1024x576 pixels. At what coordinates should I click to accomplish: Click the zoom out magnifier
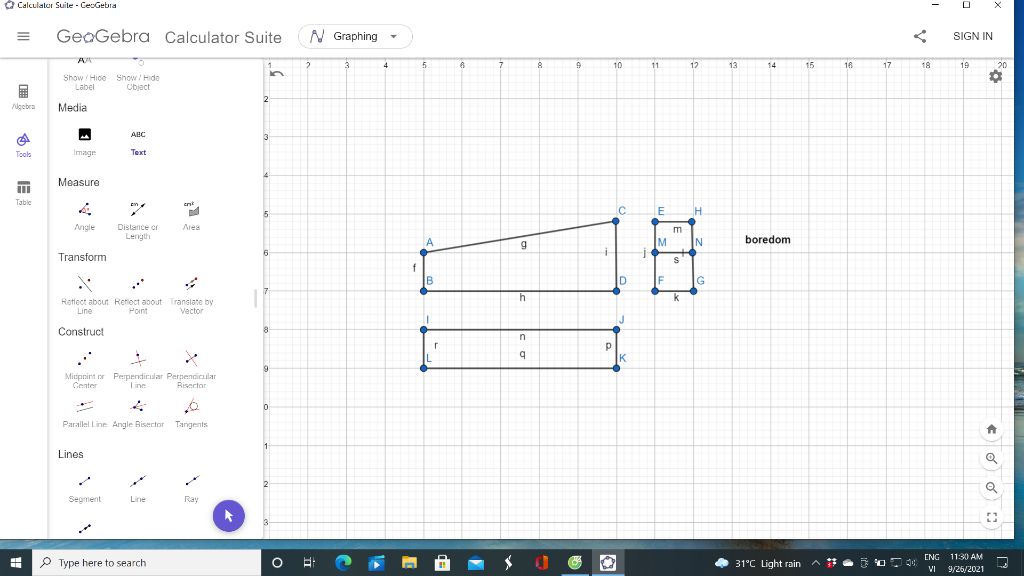pos(991,488)
